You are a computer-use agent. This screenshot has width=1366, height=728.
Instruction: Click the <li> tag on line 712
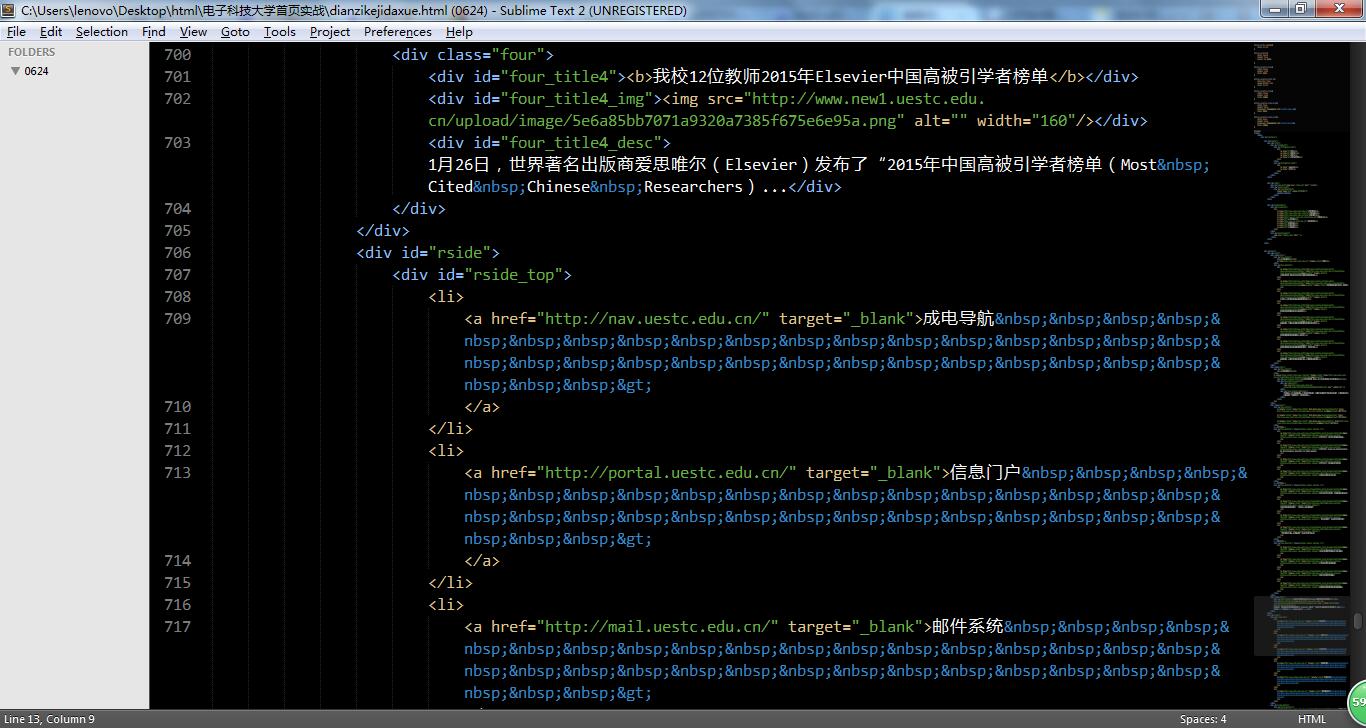click(x=446, y=451)
